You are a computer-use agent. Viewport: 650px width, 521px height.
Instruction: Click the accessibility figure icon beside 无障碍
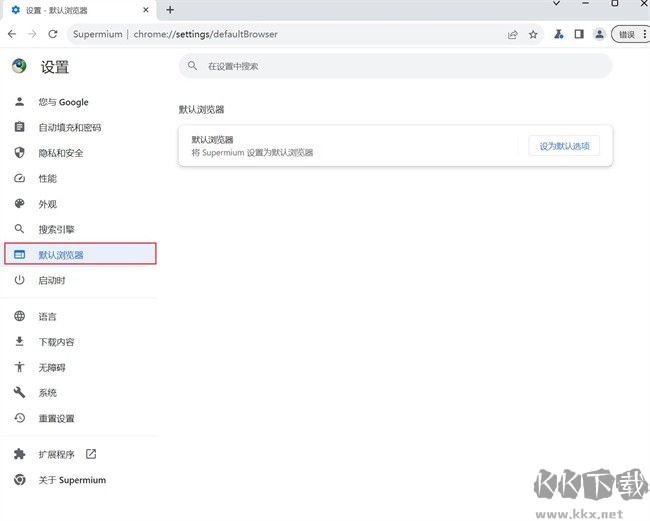pos(19,367)
